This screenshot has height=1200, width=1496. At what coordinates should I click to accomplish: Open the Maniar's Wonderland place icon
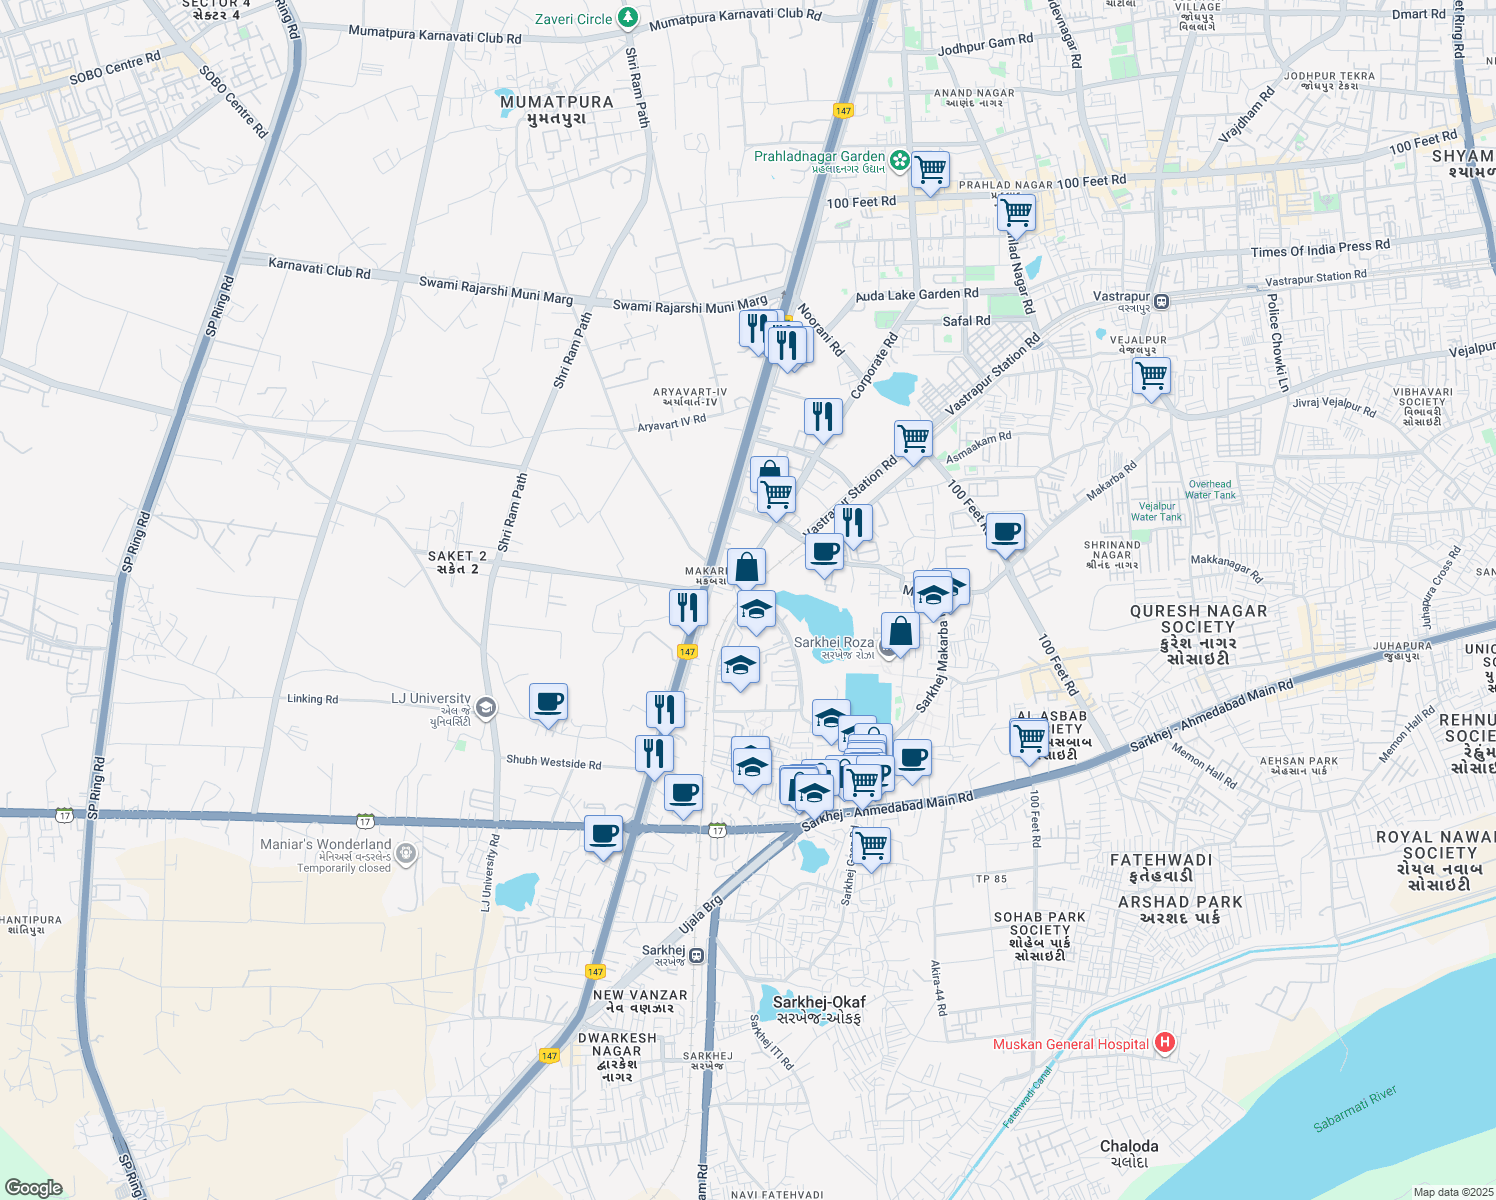click(405, 854)
